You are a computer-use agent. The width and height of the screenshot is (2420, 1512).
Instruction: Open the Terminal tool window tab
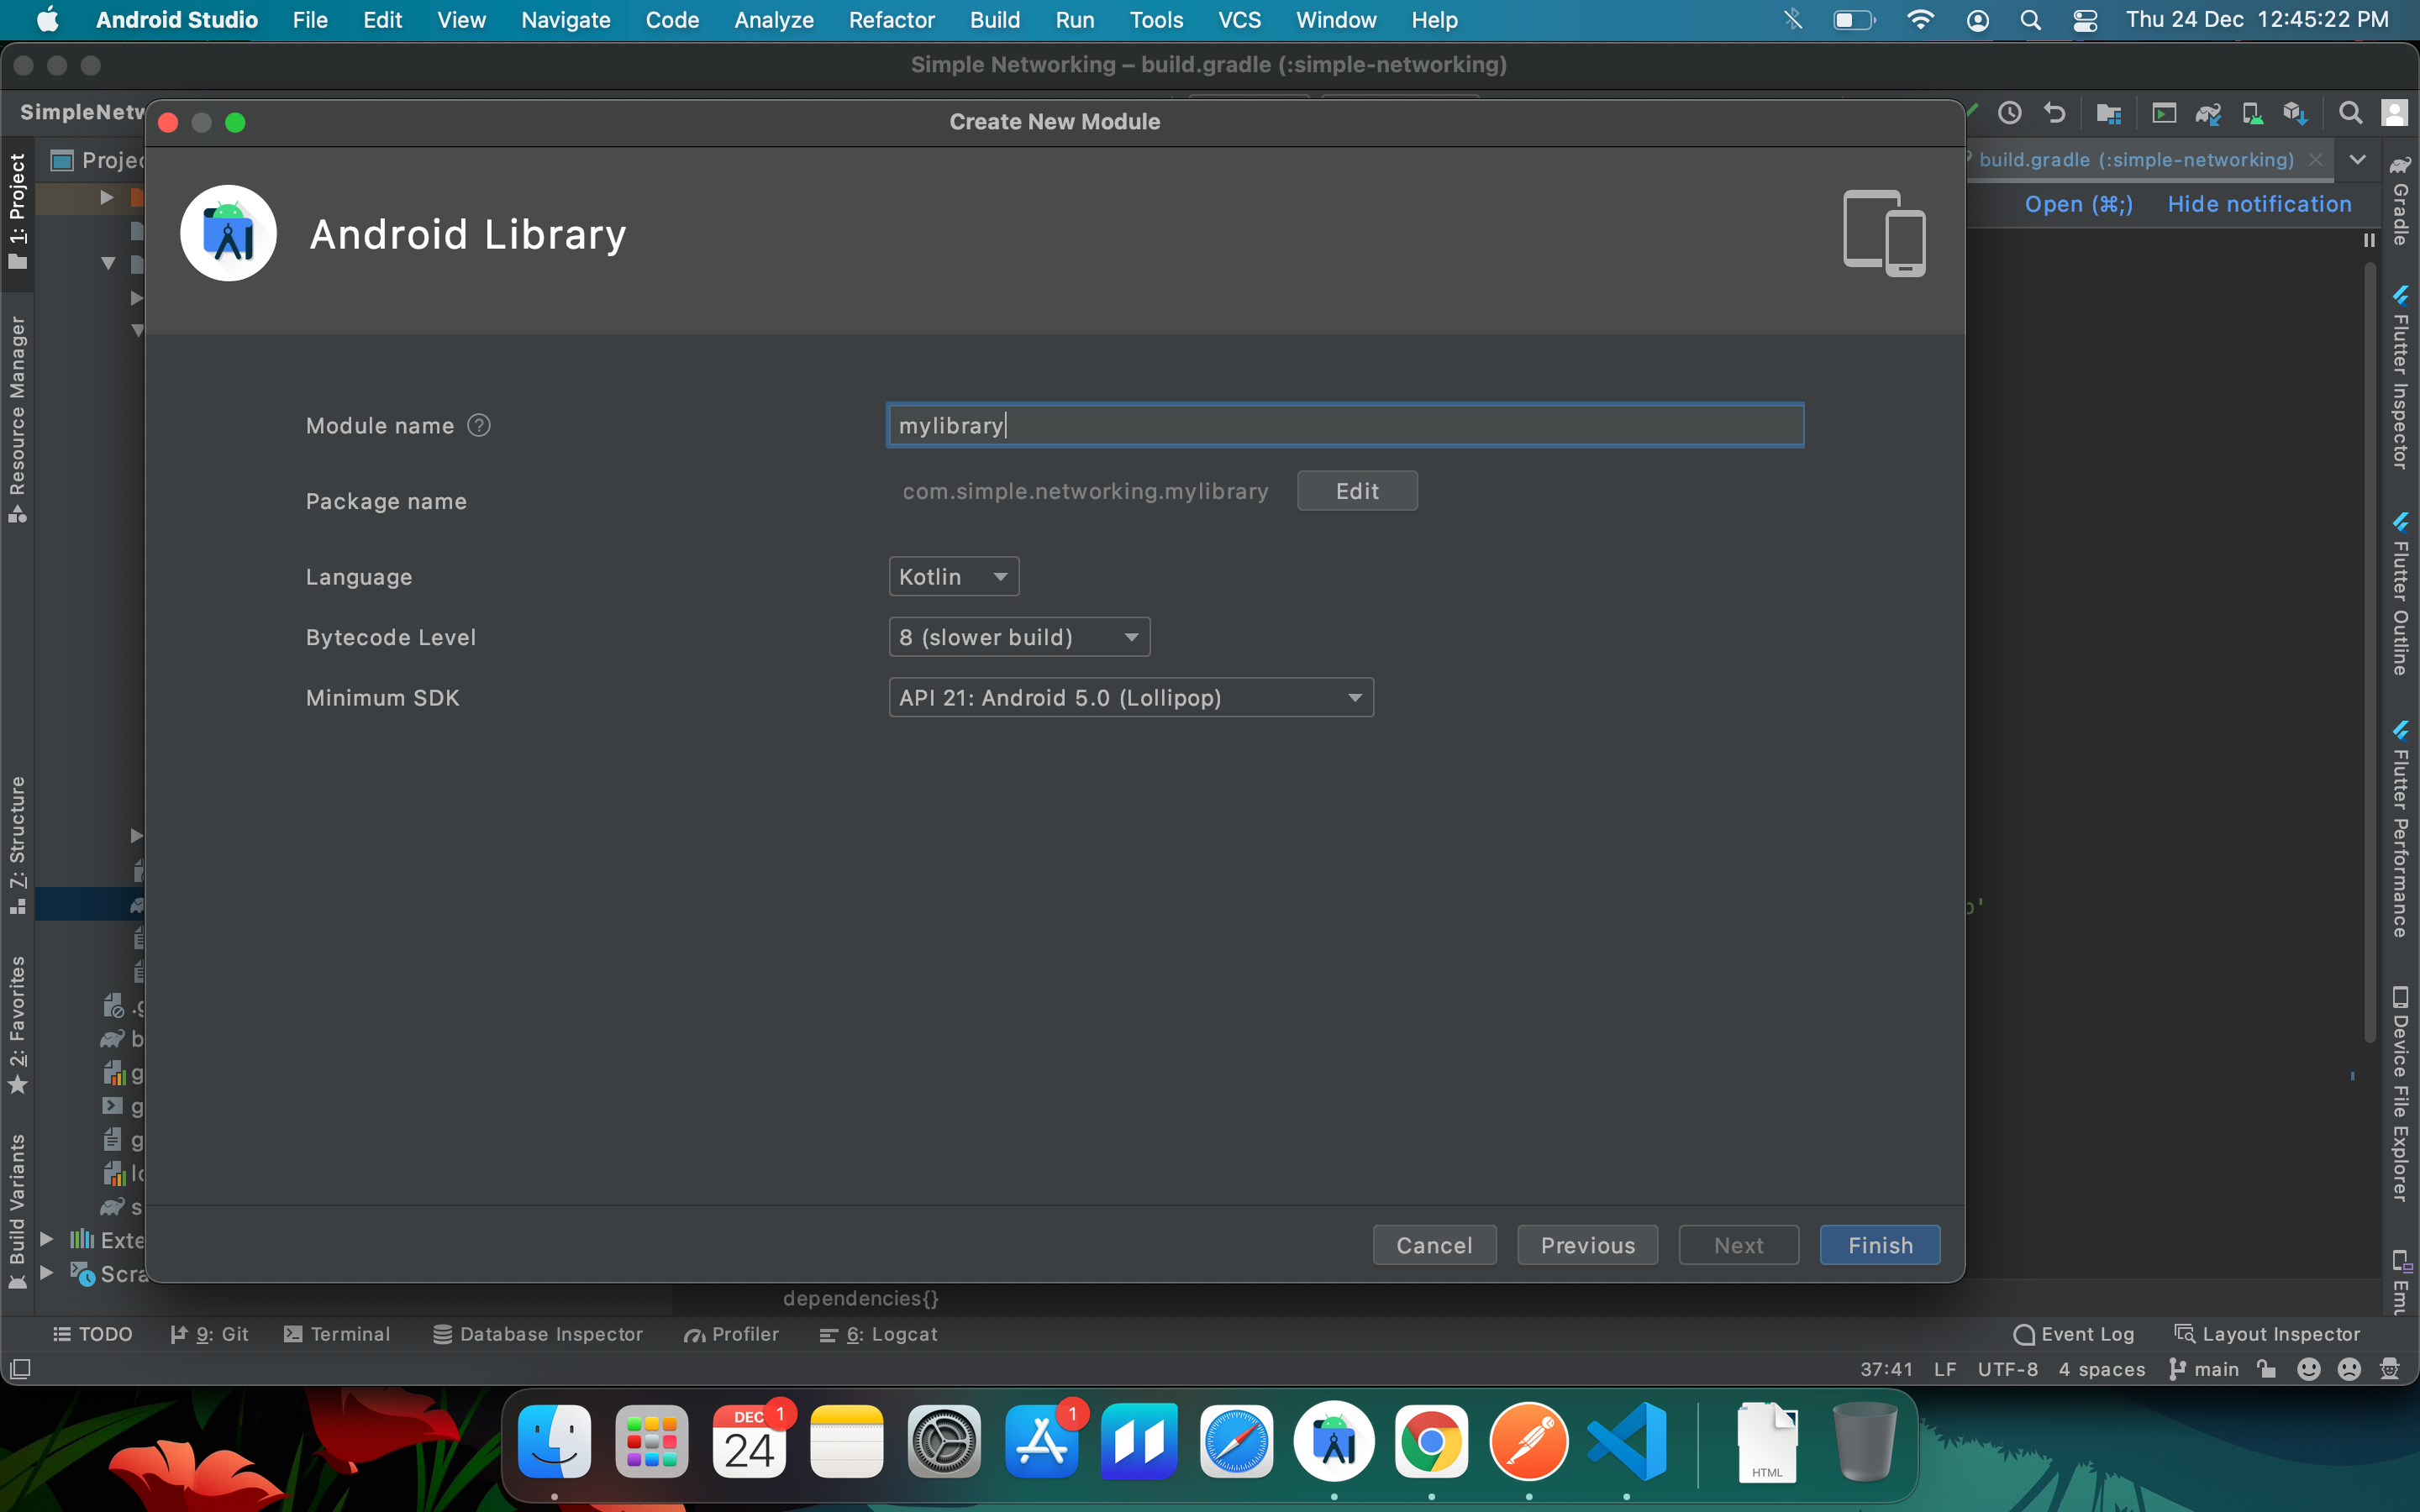(337, 1334)
